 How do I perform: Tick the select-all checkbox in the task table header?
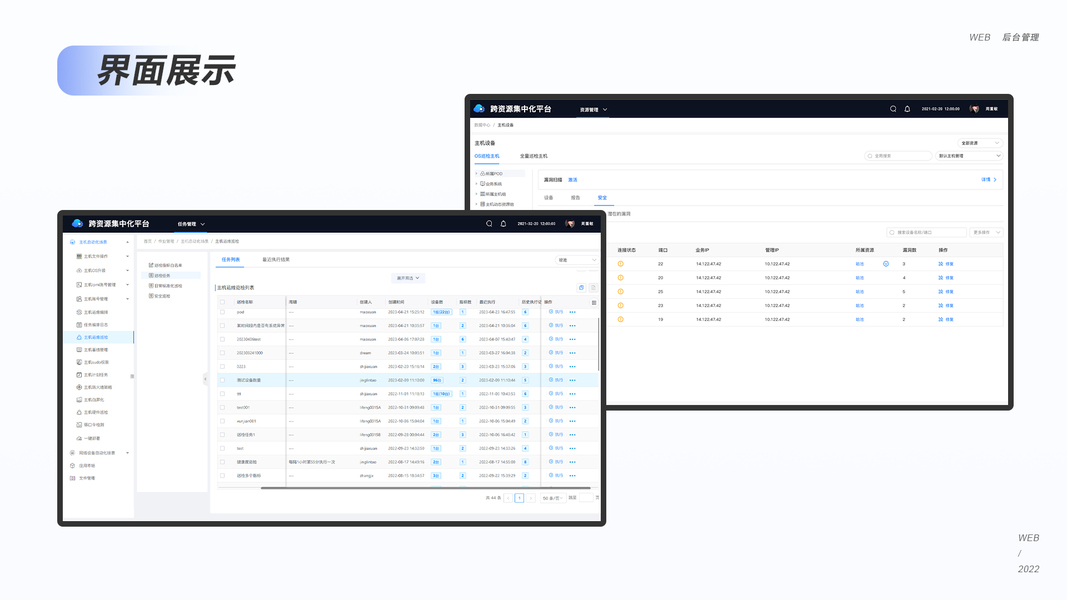[223, 302]
